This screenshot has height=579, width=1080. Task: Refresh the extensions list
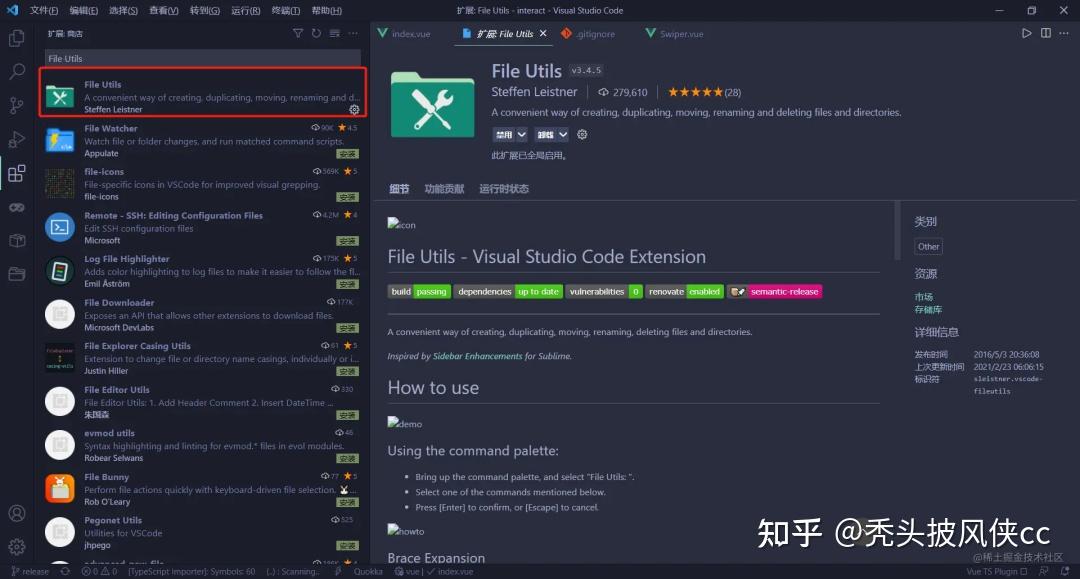click(x=316, y=33)
